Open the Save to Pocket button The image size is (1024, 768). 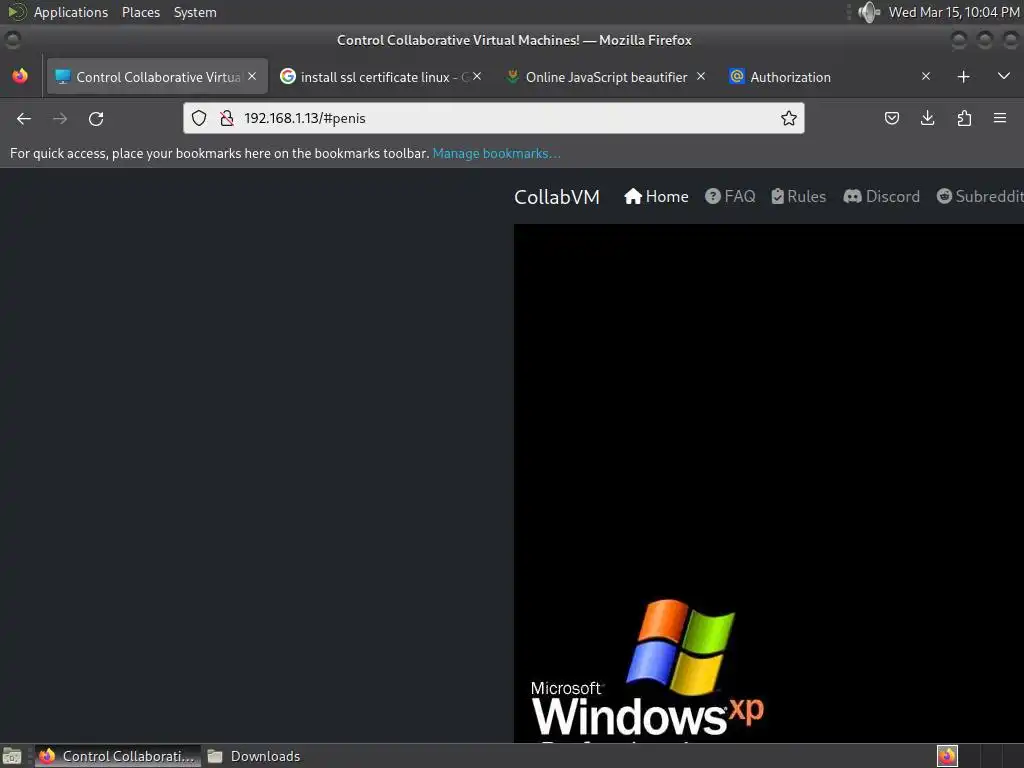pos(891,118)
